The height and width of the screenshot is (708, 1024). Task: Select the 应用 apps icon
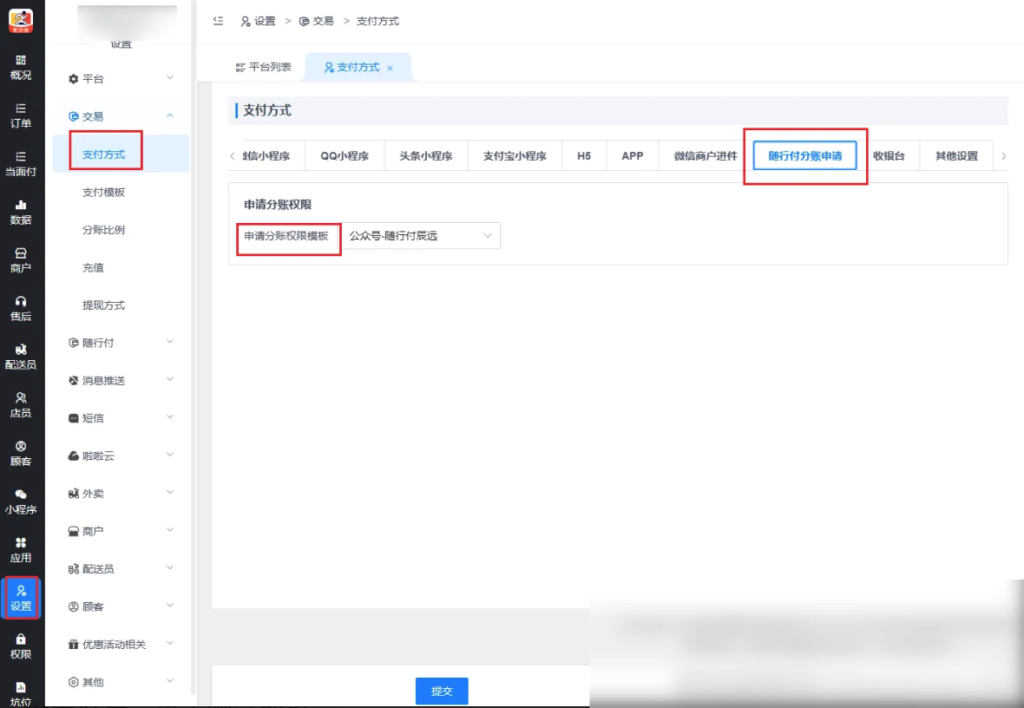point(20,551)
